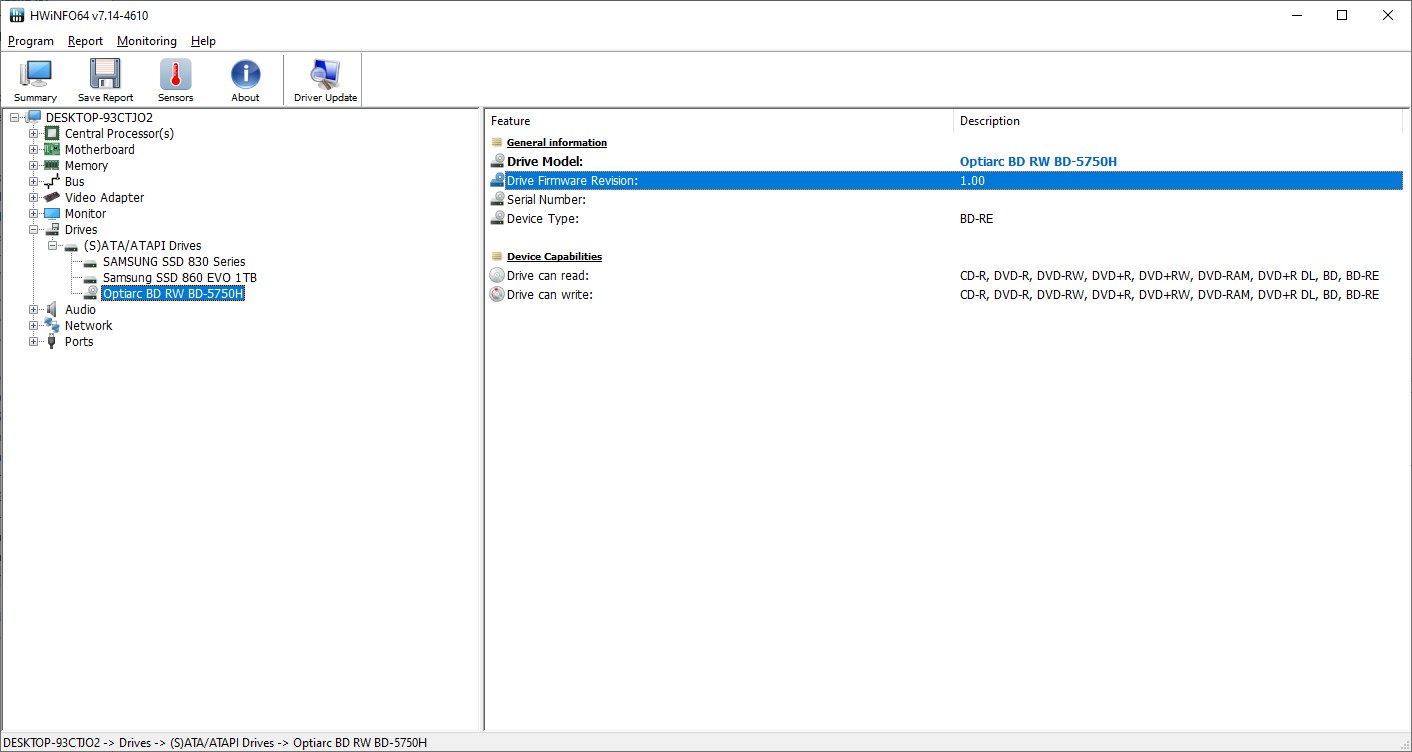Expand the Central Processor(s) node
1412x752 pixels.
[33, 133]
